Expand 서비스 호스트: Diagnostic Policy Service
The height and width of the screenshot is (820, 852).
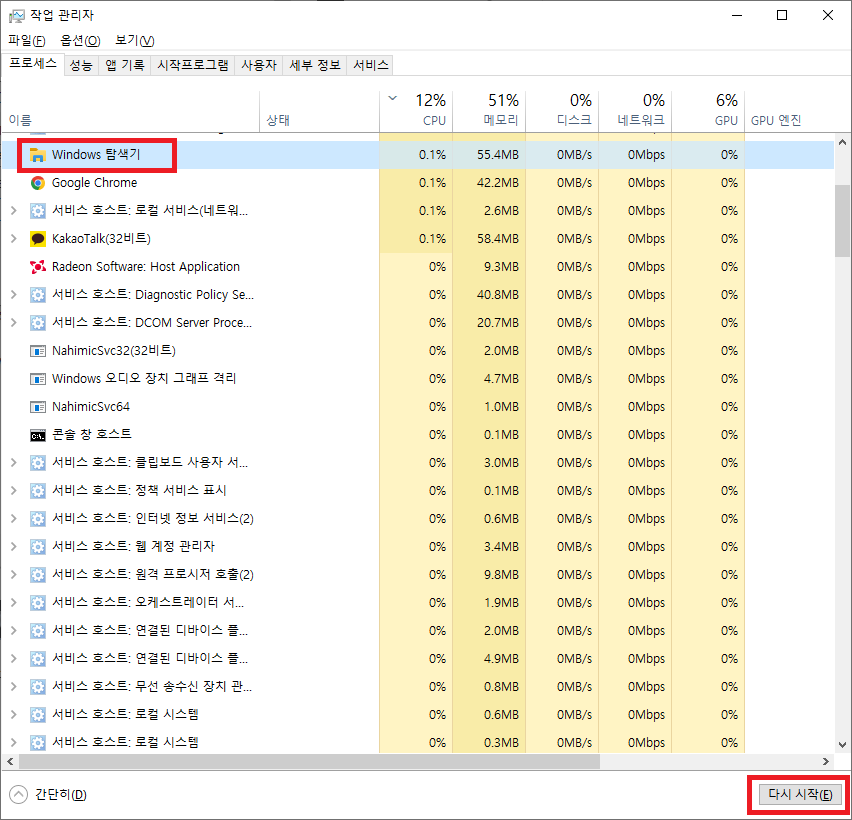(x=14, y=295)
